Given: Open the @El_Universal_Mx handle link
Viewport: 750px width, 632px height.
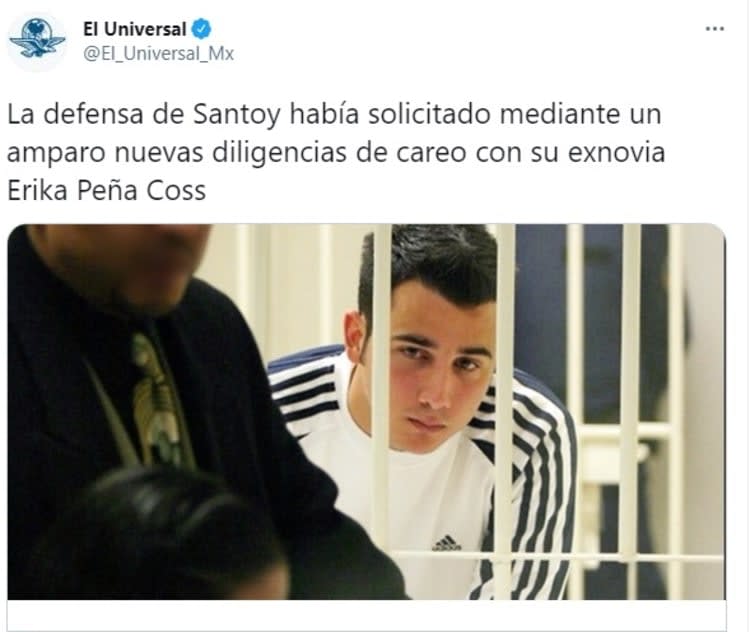Looking at the screenshot, I should point(158,53).
